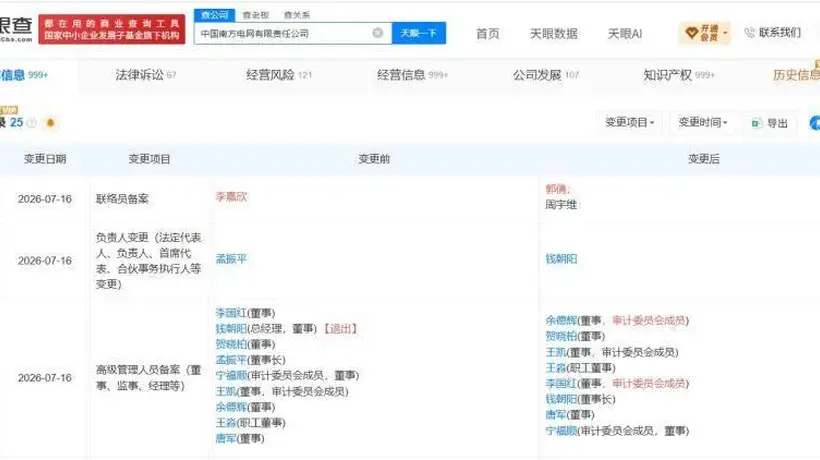Open the 历史信息 tab
The width and height of the screenshot is (820, 460).
pyautogui.click(x=796, y=75)
